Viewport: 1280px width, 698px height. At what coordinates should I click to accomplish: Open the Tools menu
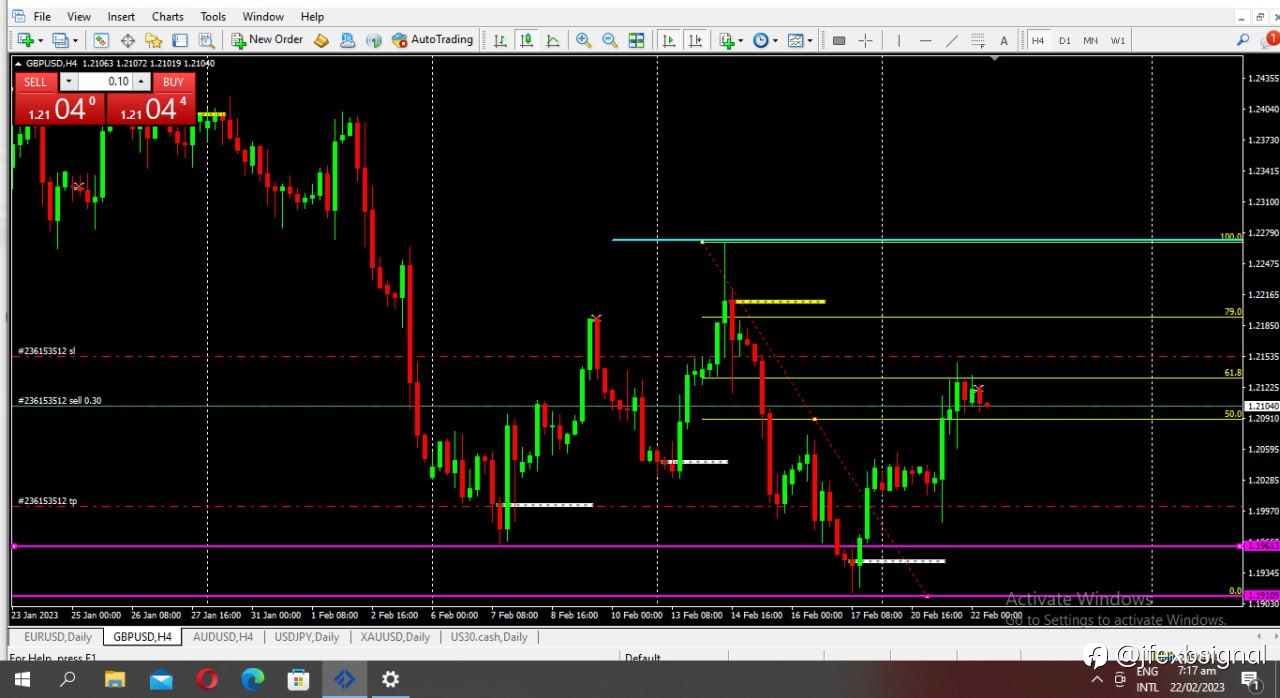(213, 16)
